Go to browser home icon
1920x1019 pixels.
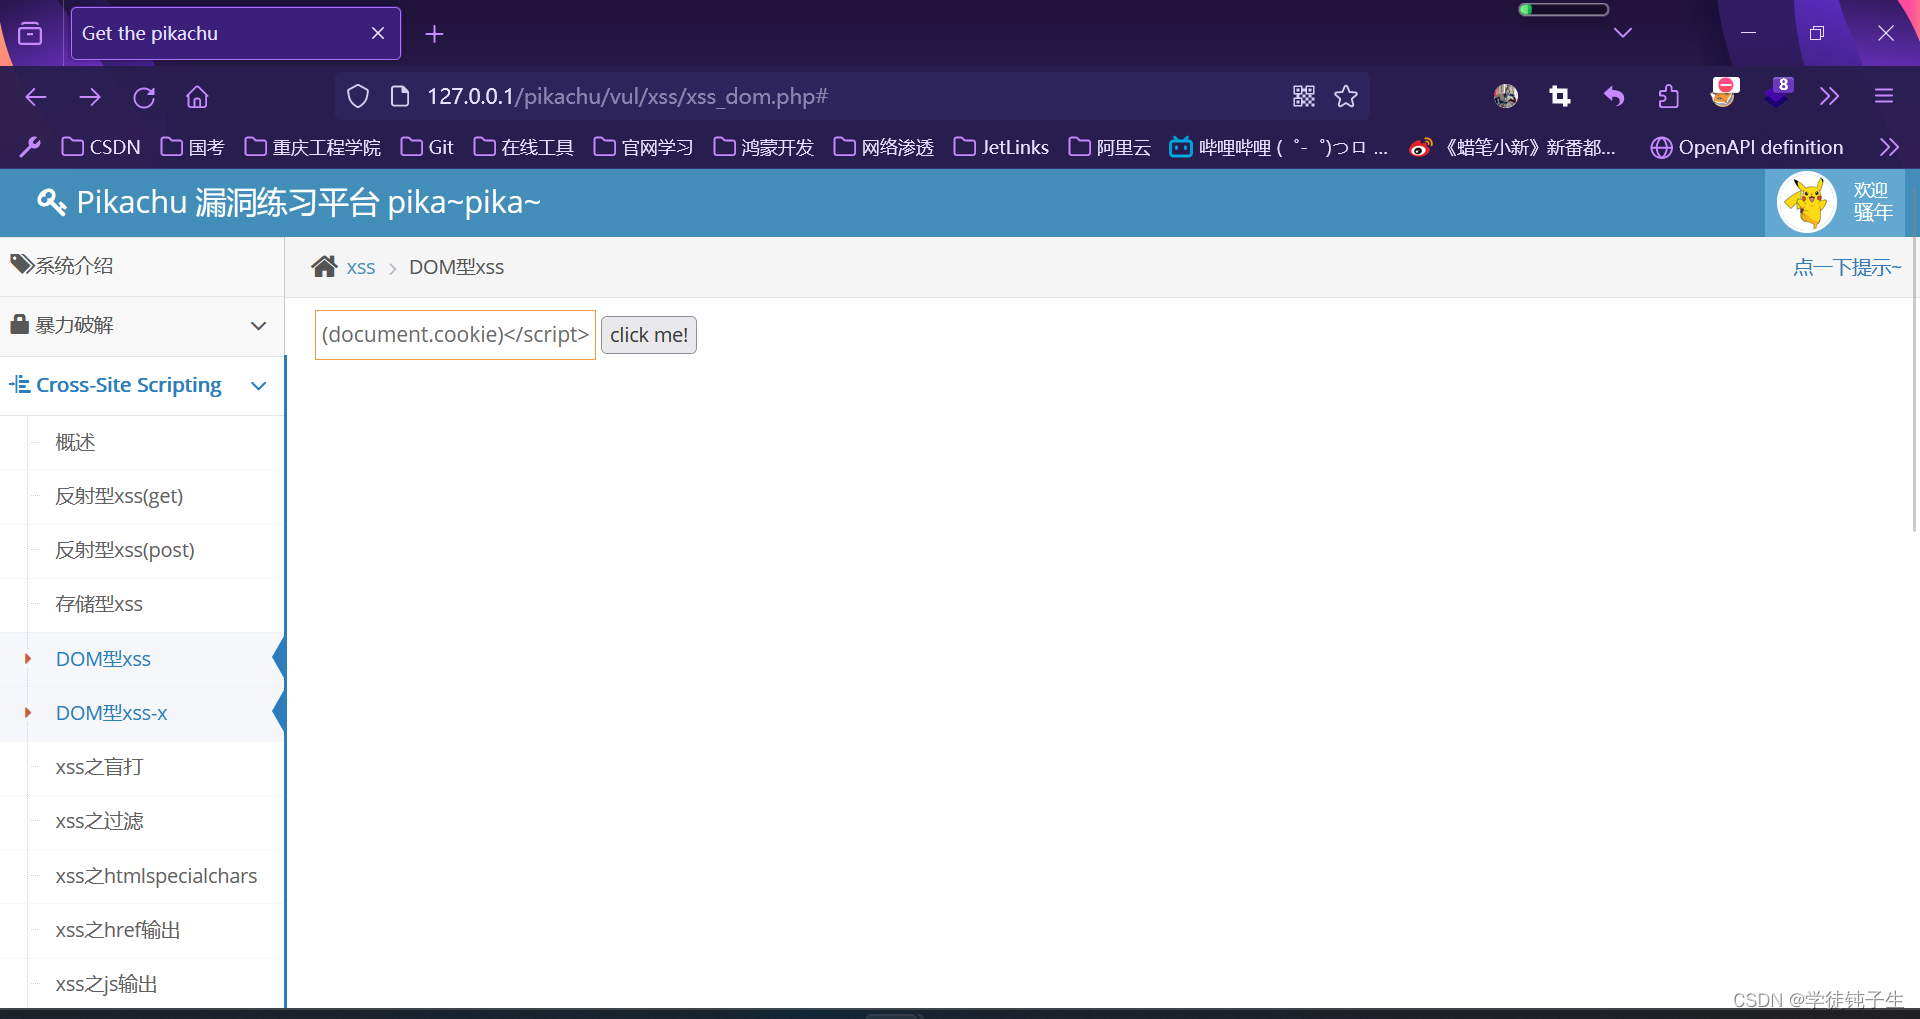(197, 97)
